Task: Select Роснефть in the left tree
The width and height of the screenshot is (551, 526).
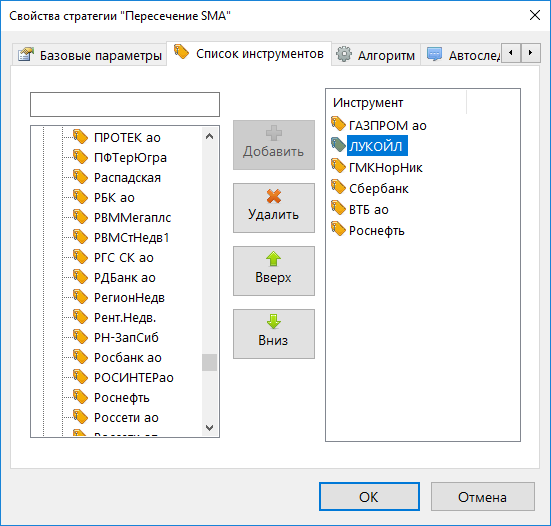Action: tap(122, 398)
